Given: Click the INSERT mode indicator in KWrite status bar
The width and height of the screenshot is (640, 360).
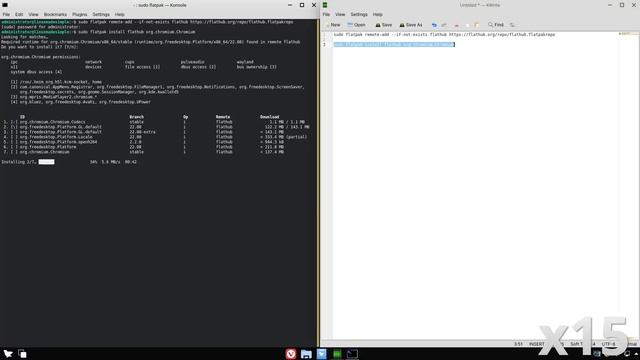Looking at the screenshot, I should tap(537, 344).
